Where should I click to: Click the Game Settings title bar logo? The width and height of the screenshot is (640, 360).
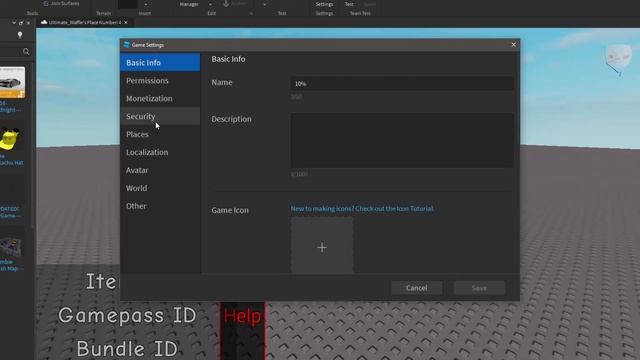[x=127, y=44]
